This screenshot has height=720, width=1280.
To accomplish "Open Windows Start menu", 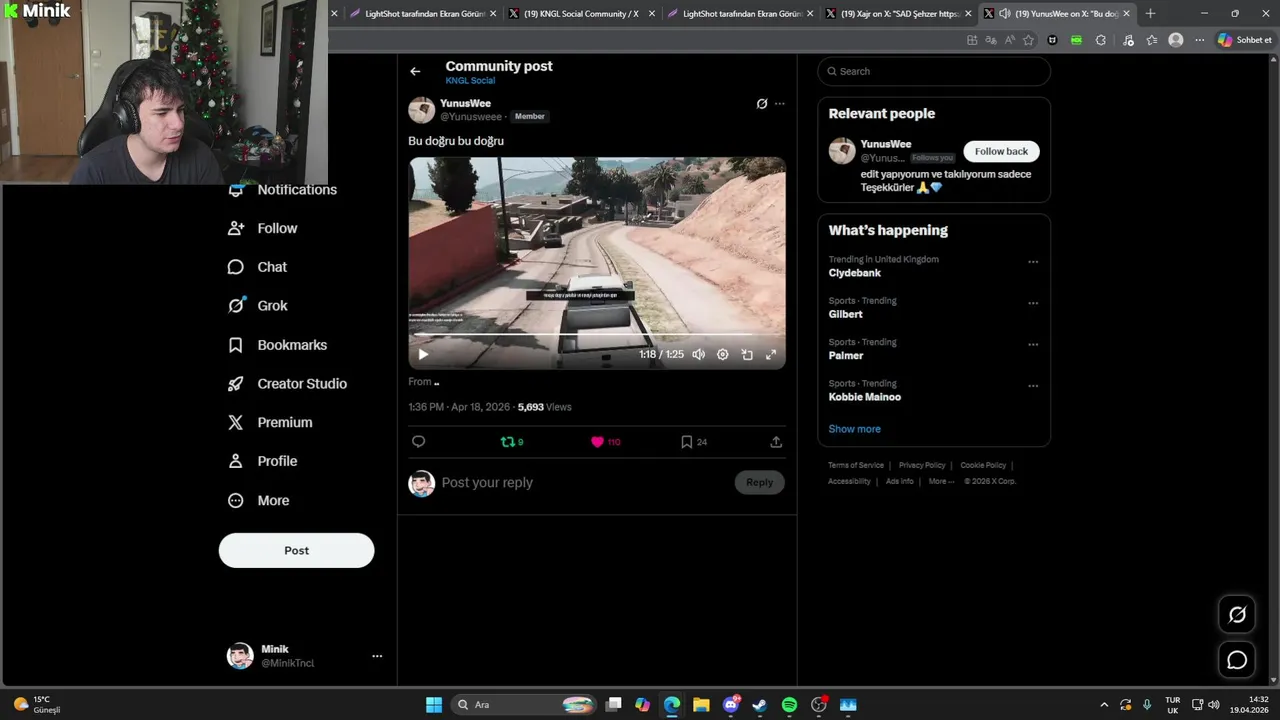I will pyautogui.click(x=434, y=705).
